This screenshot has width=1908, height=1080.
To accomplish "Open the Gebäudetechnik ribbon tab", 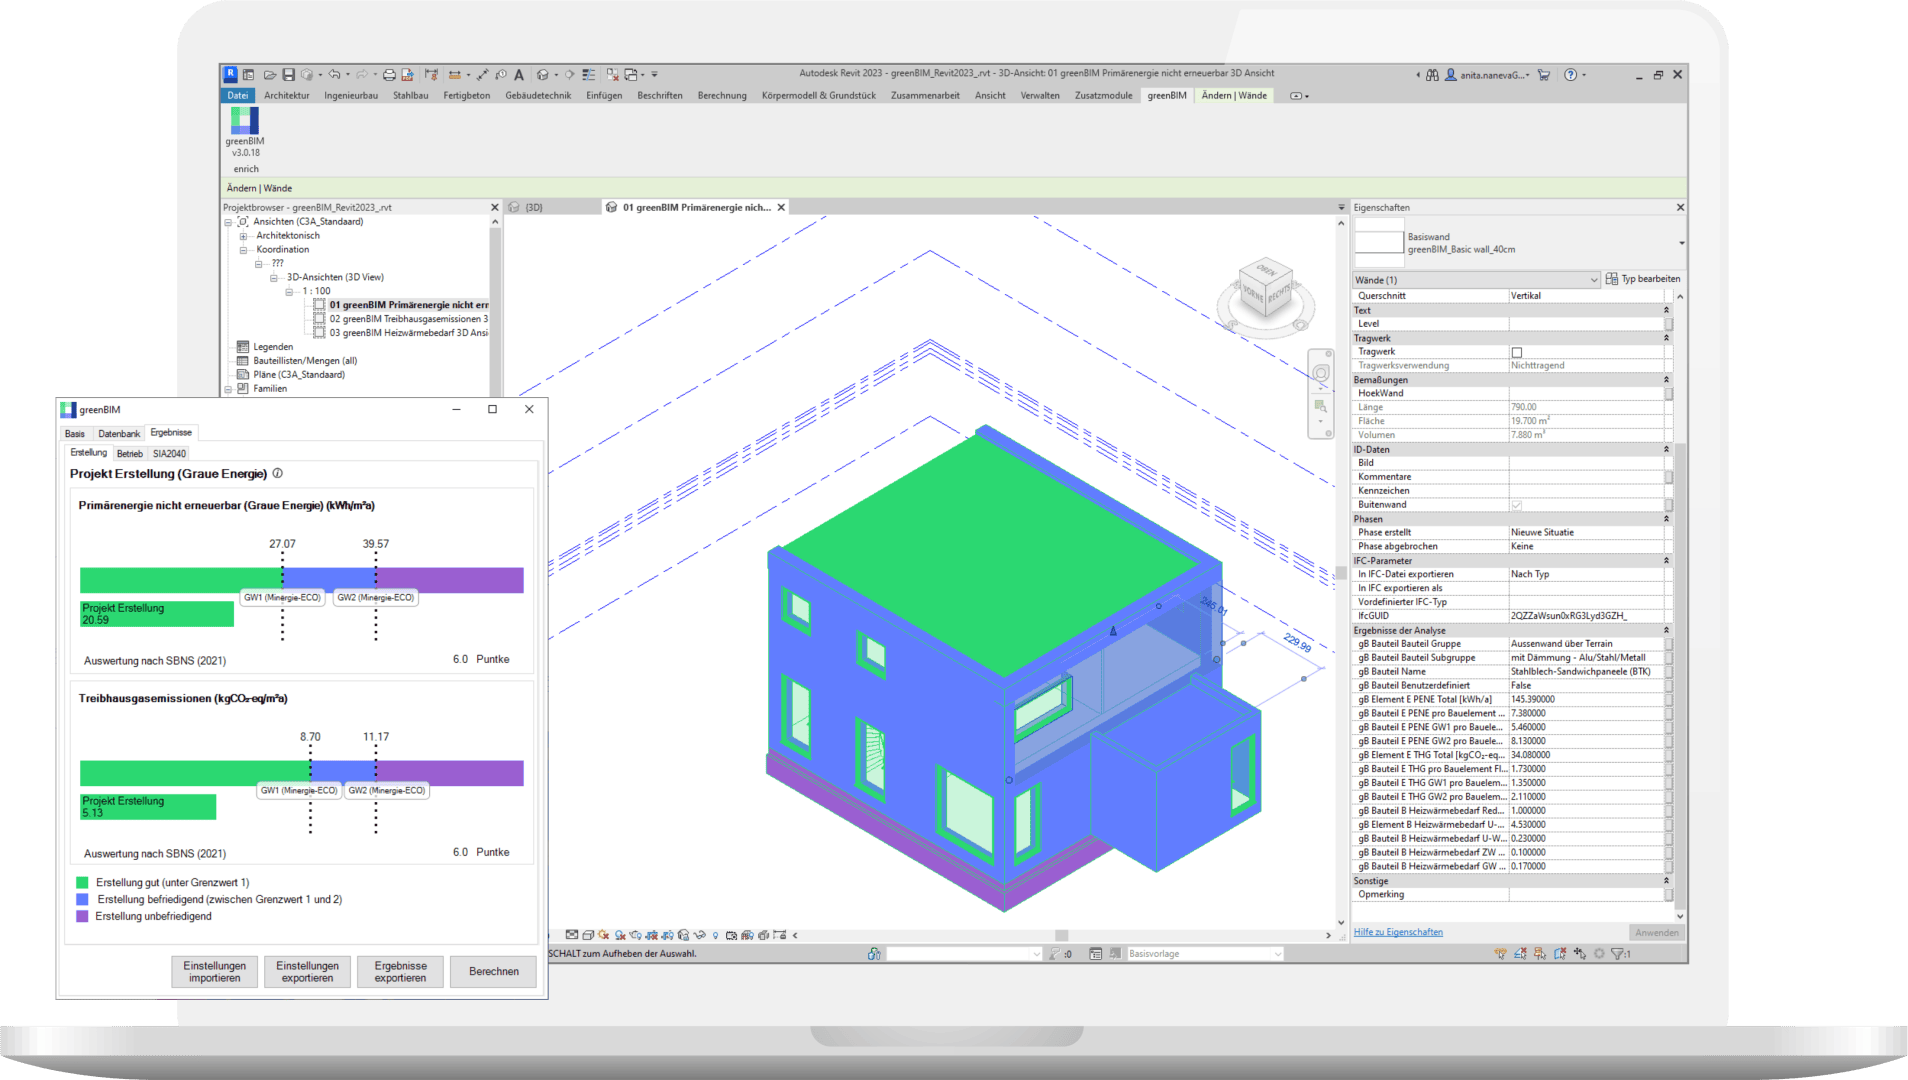I will click(538, 96).
